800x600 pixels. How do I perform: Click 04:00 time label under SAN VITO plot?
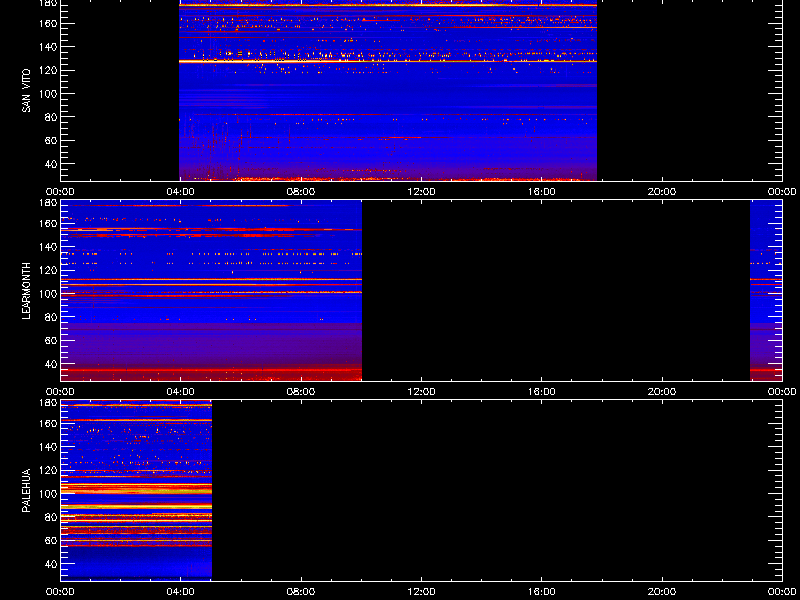181,192
